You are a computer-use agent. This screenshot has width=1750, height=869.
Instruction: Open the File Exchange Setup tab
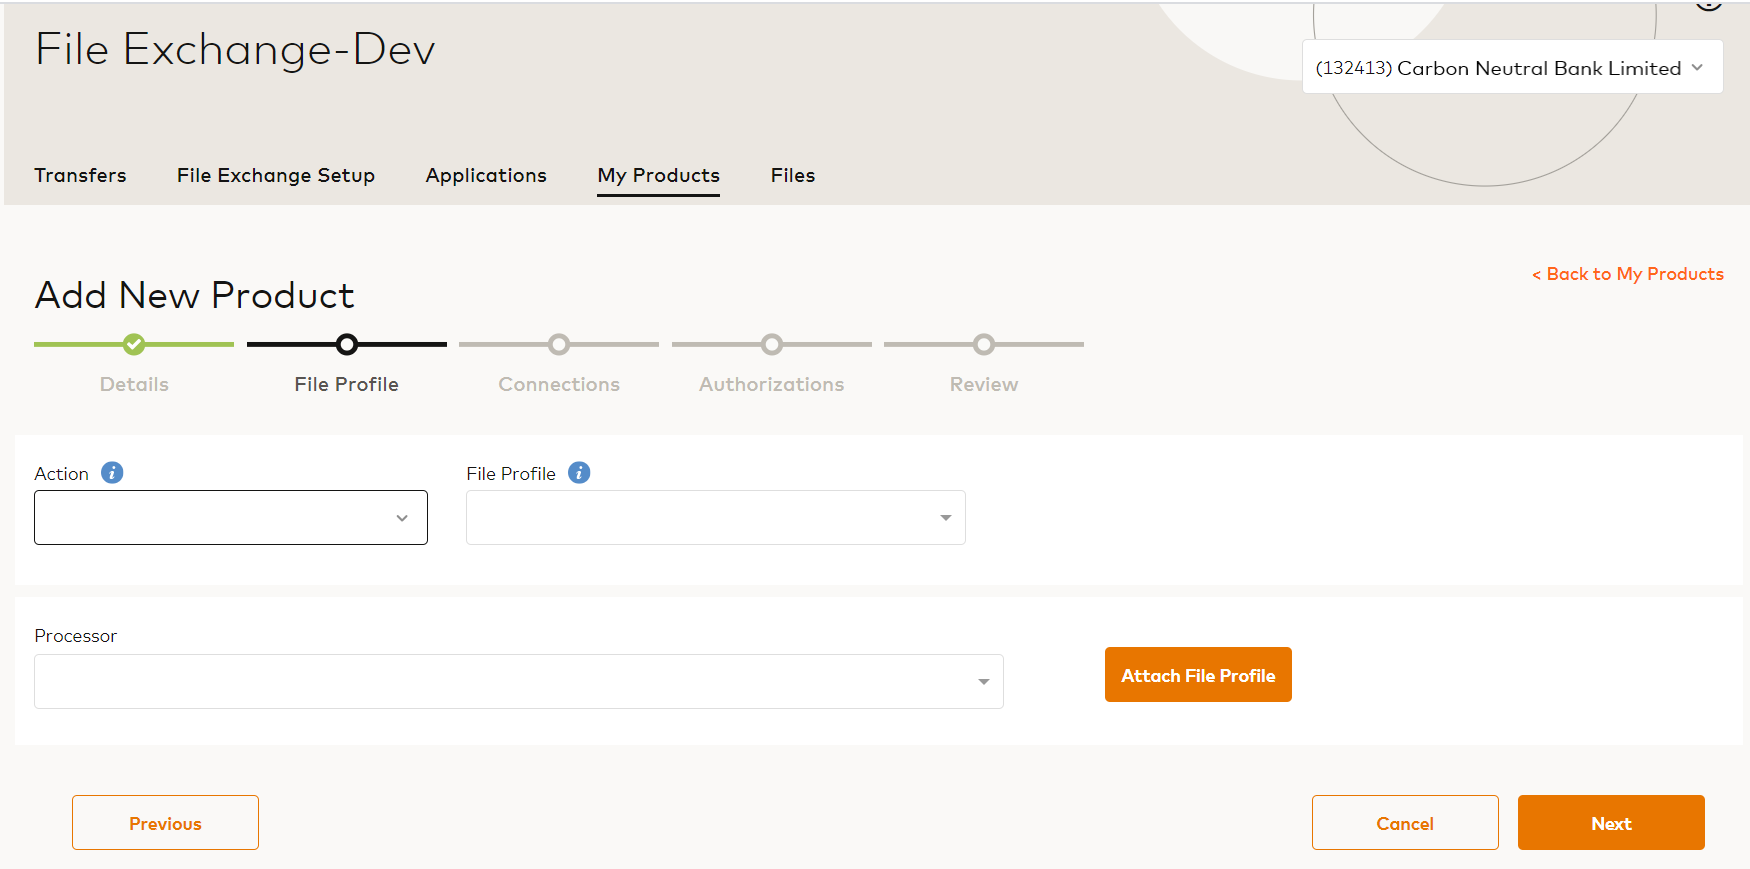point(276,175)
